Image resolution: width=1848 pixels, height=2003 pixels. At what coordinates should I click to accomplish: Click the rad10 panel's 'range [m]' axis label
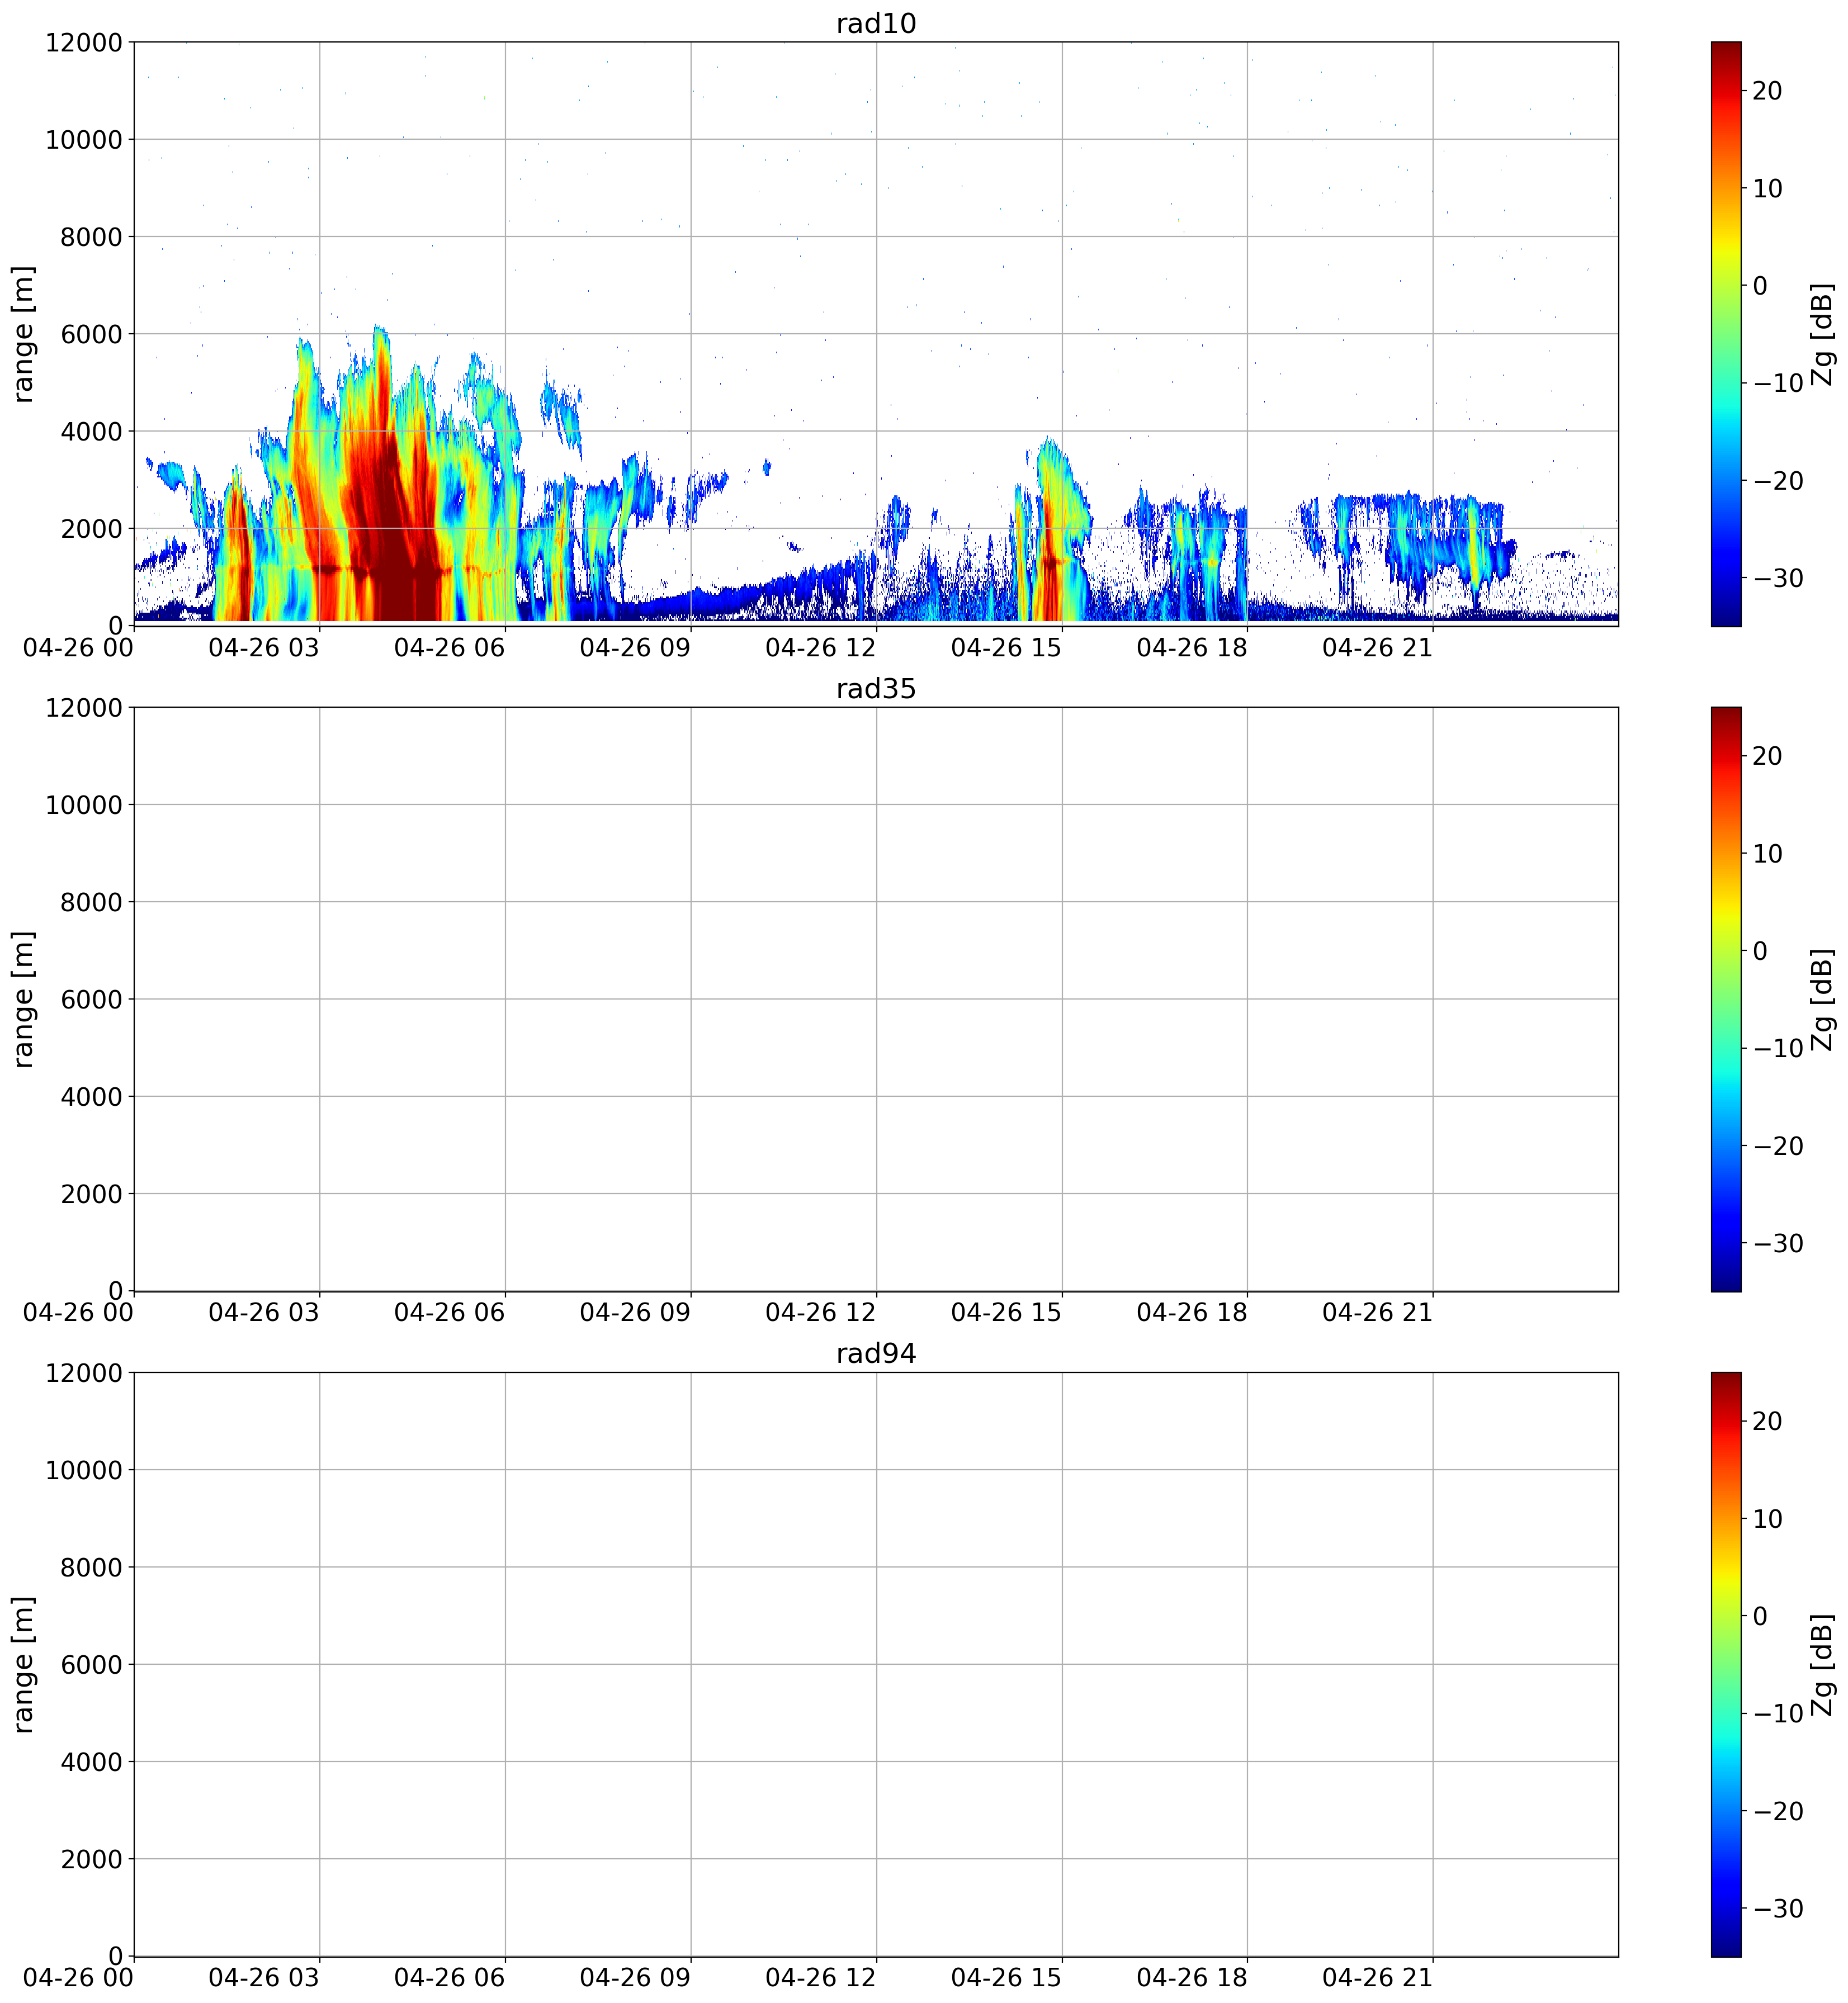[x=23, y=334]
